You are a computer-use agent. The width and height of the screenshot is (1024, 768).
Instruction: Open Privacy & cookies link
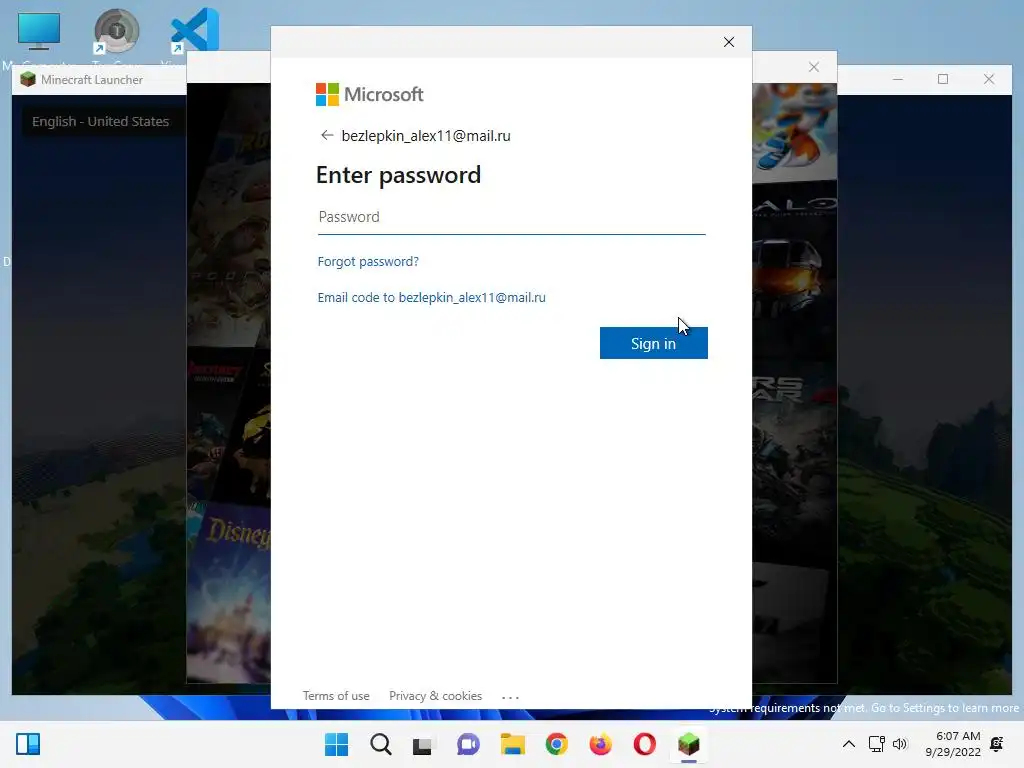[x=435, y=696]
